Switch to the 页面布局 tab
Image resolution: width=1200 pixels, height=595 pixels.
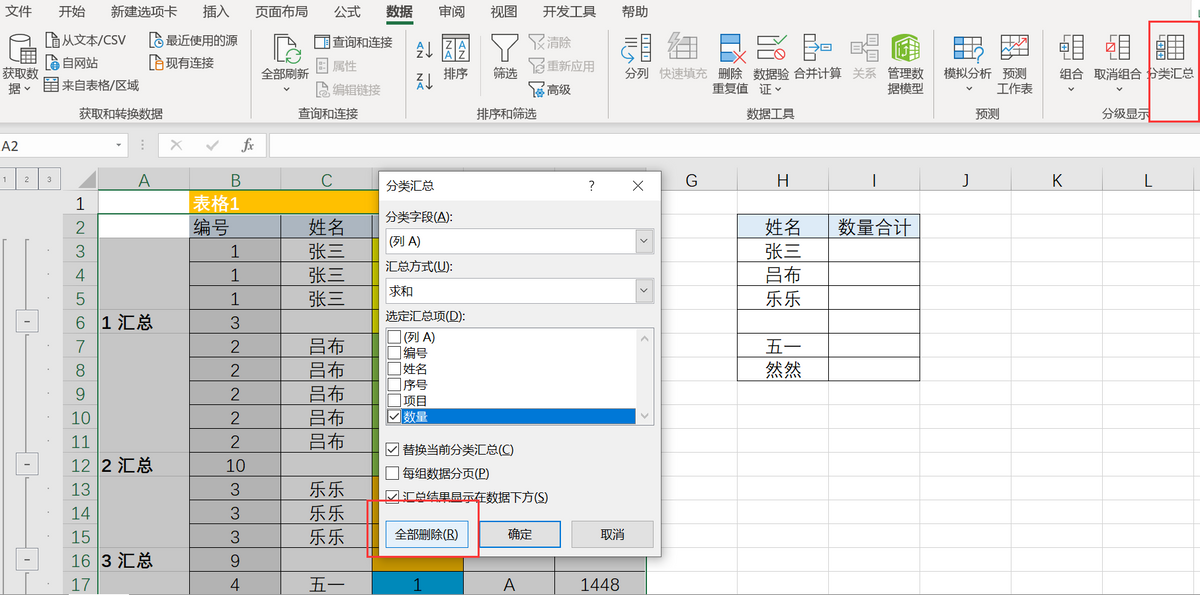pos(281,12)
